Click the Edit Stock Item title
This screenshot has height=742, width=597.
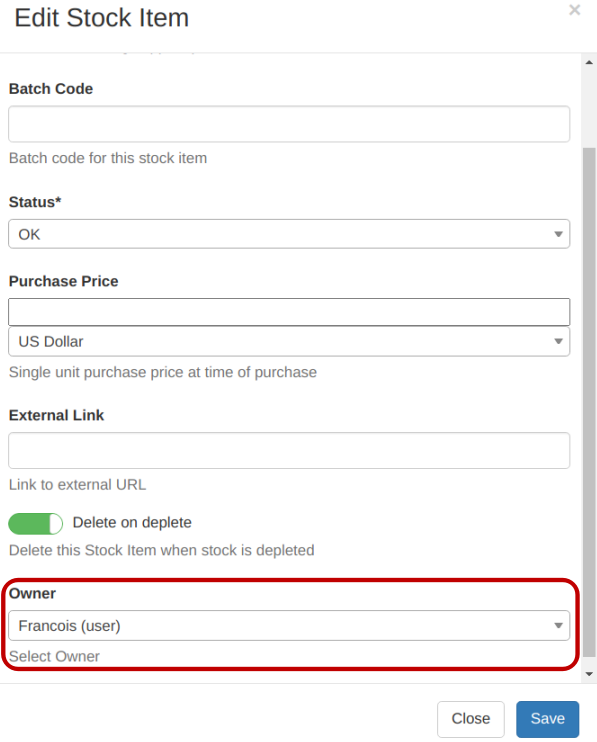[102, 18]
